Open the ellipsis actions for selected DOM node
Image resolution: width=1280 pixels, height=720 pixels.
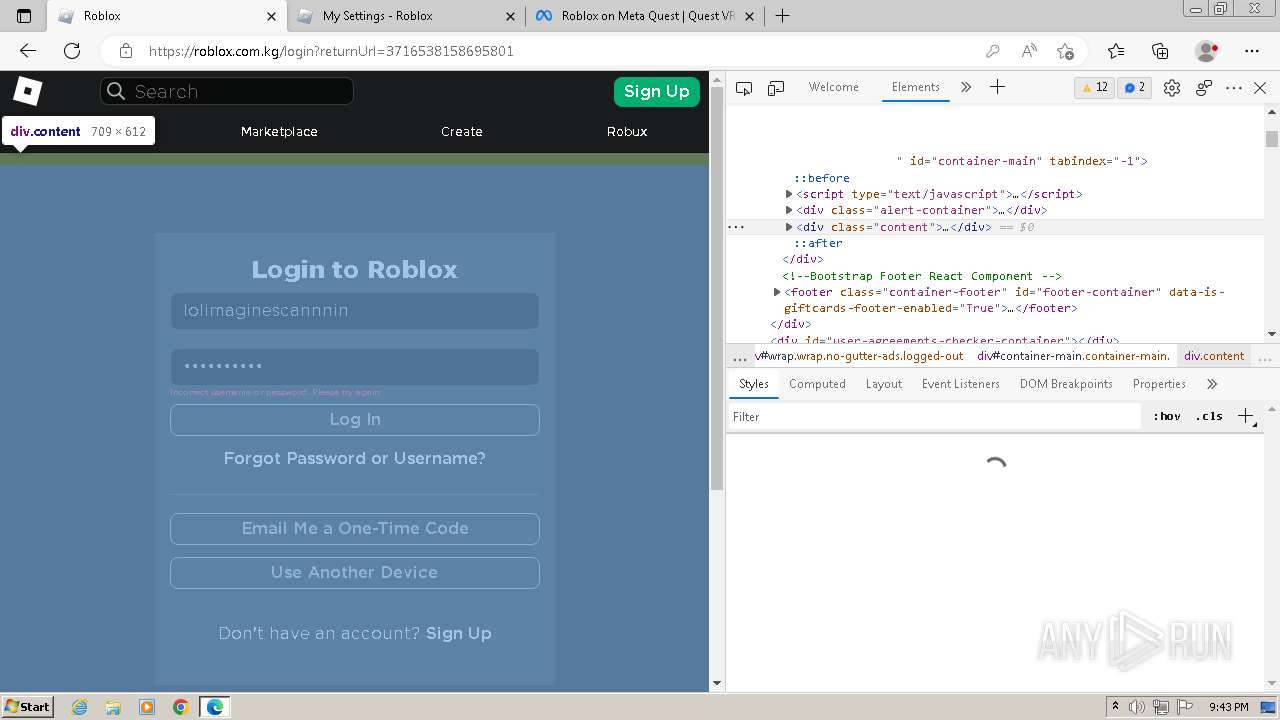736,227
